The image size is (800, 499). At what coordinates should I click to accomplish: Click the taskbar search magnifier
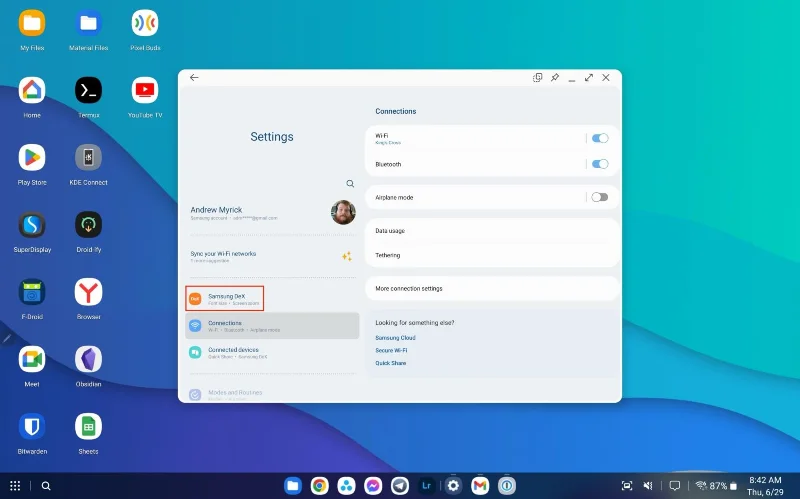[46, 486]
